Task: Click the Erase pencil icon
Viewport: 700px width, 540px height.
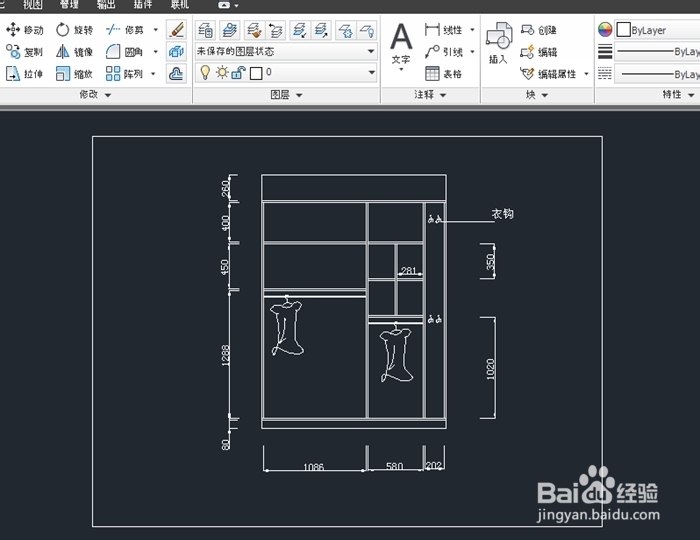Action: [x=176, y=30]
